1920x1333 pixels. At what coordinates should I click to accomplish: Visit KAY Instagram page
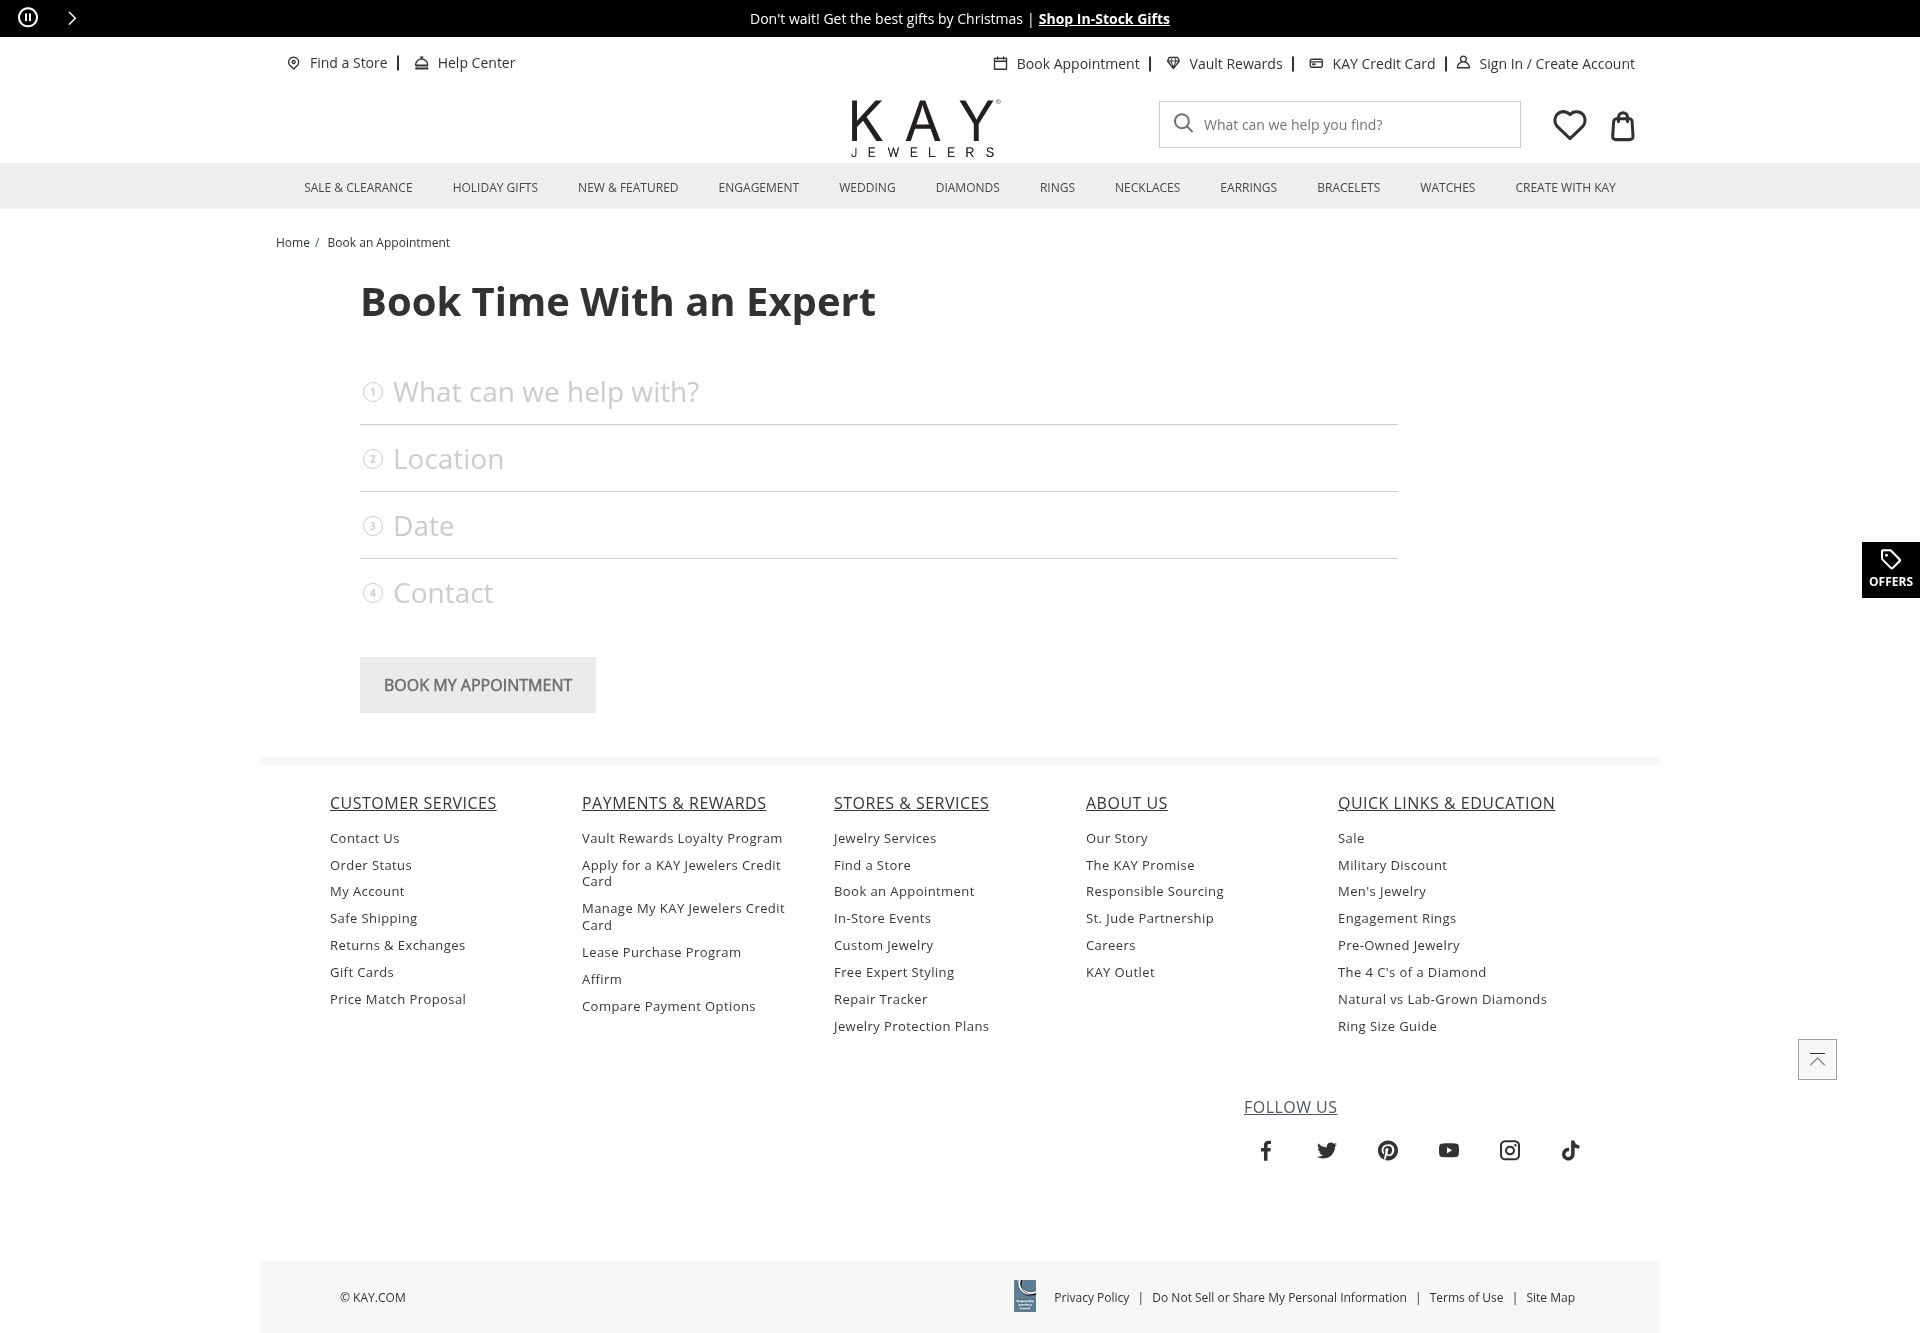tap(1510, 1150)
